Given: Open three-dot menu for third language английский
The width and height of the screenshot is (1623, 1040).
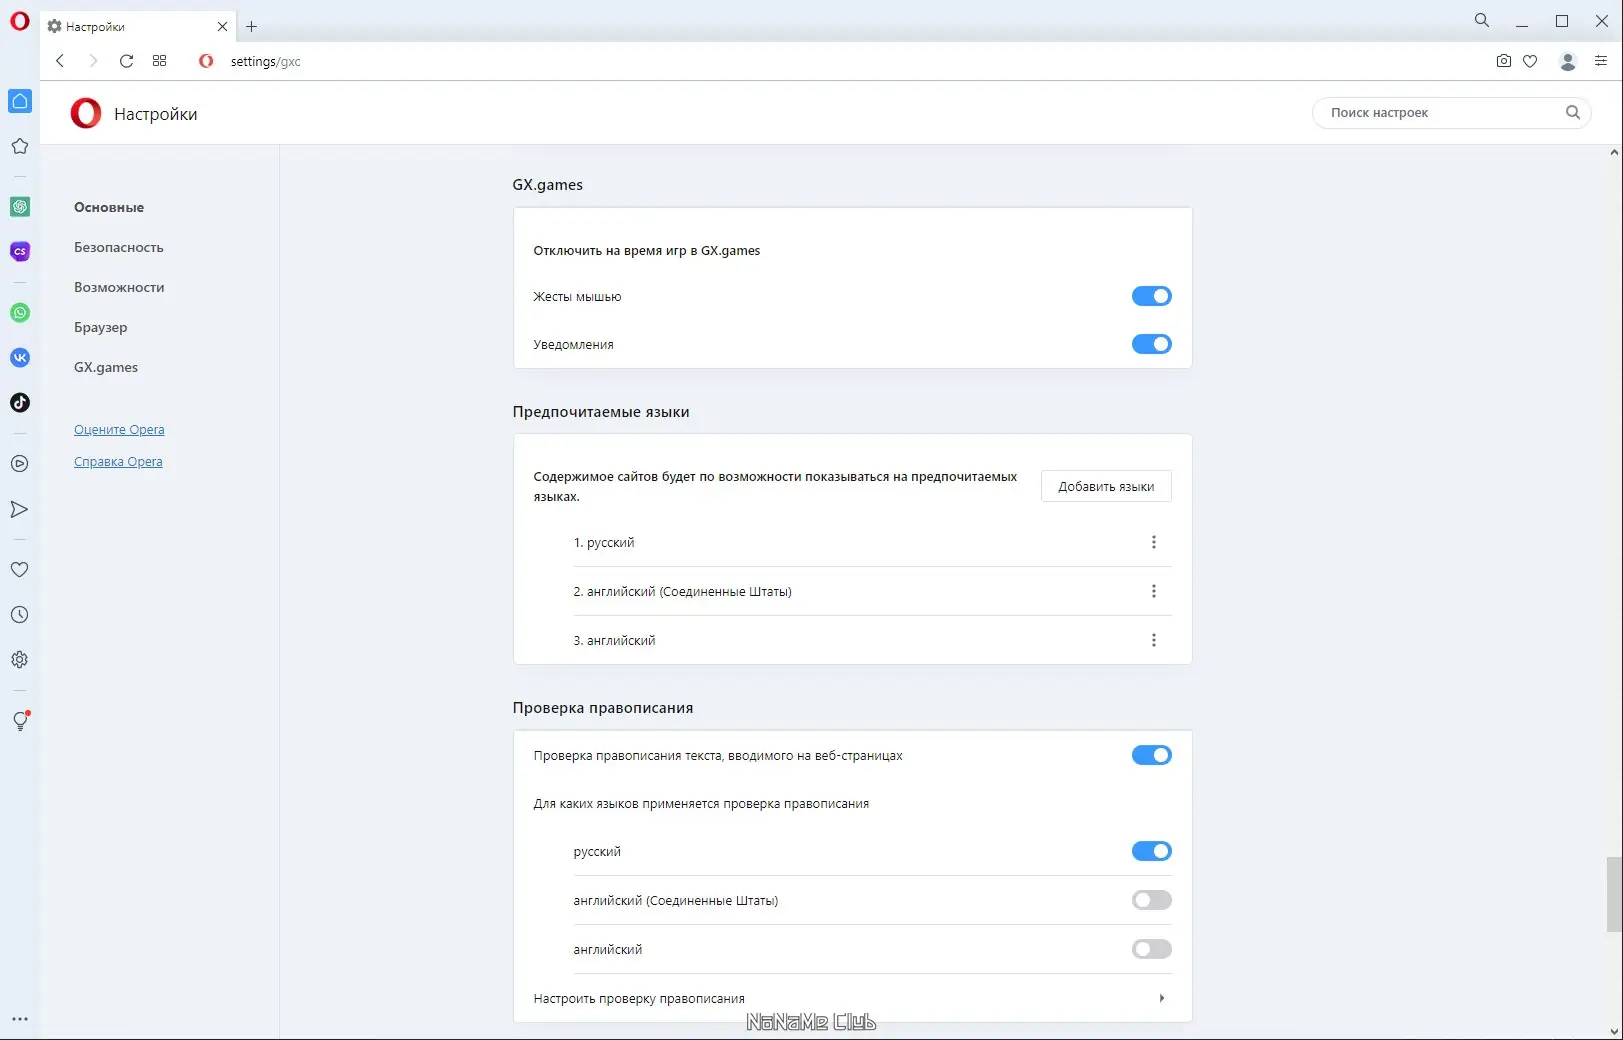Looking at the screenshot, I should (x=1153, y=640).
